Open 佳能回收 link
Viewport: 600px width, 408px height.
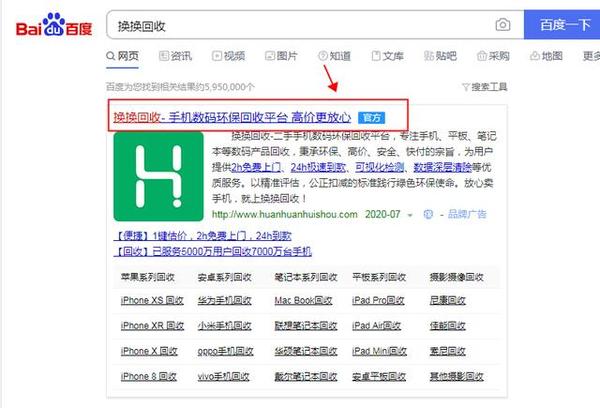pos(447,326)
